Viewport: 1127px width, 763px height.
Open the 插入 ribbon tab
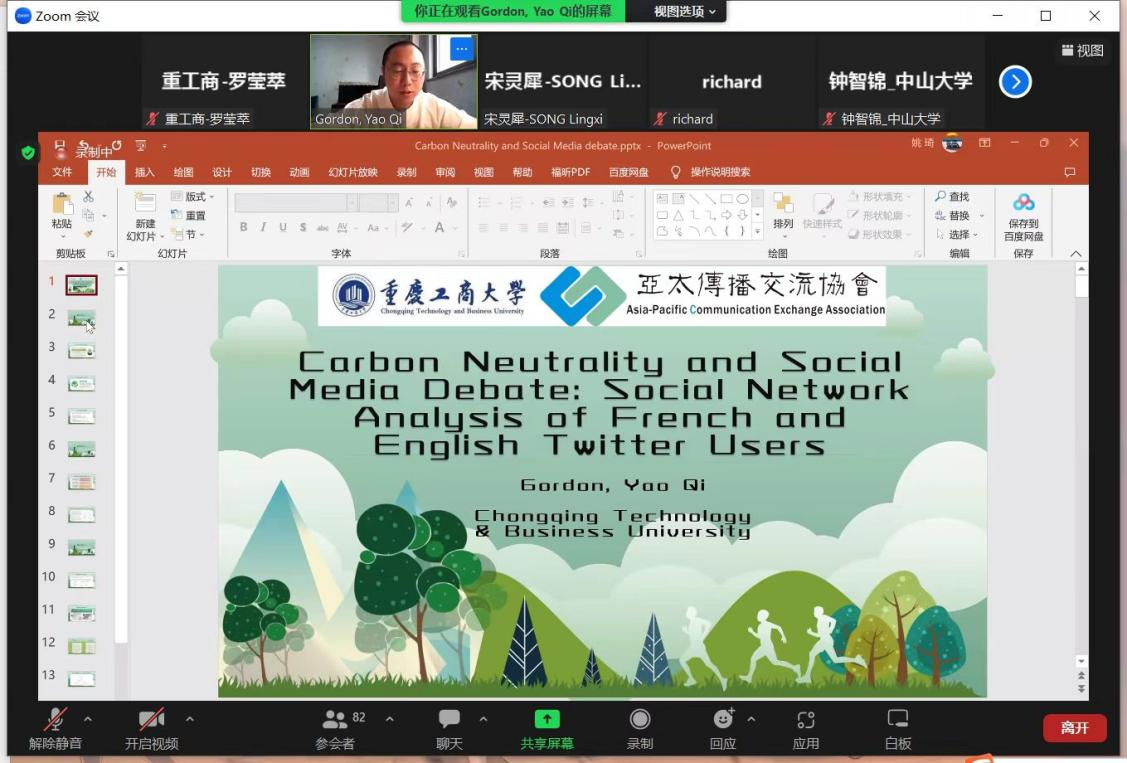145,172
